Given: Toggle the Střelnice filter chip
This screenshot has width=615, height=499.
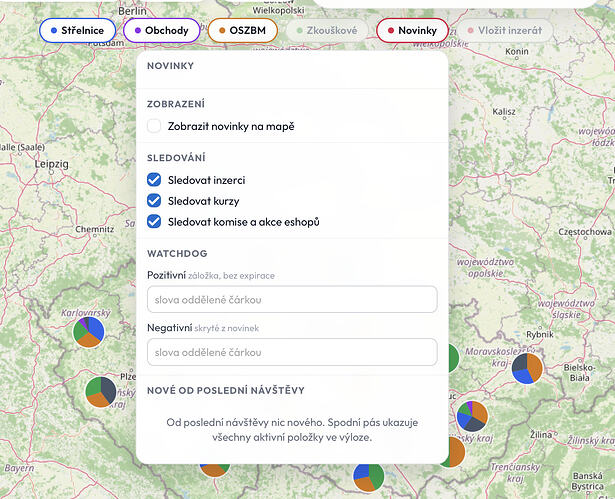Looking at the screenshot, I should coord(78,30).
